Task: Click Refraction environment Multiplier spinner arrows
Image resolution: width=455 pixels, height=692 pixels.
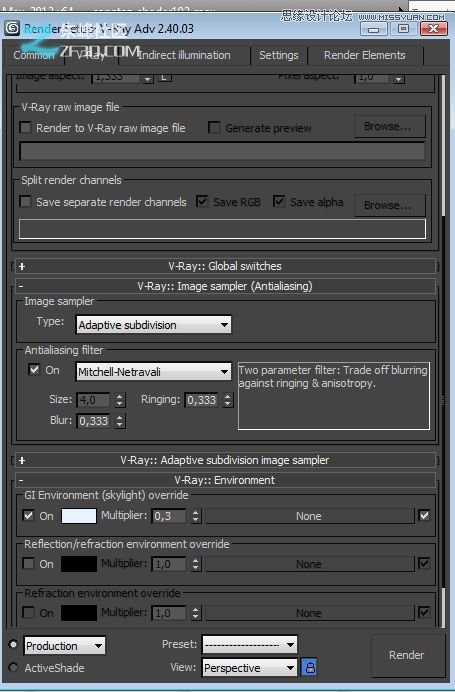Action: (196, 613)
